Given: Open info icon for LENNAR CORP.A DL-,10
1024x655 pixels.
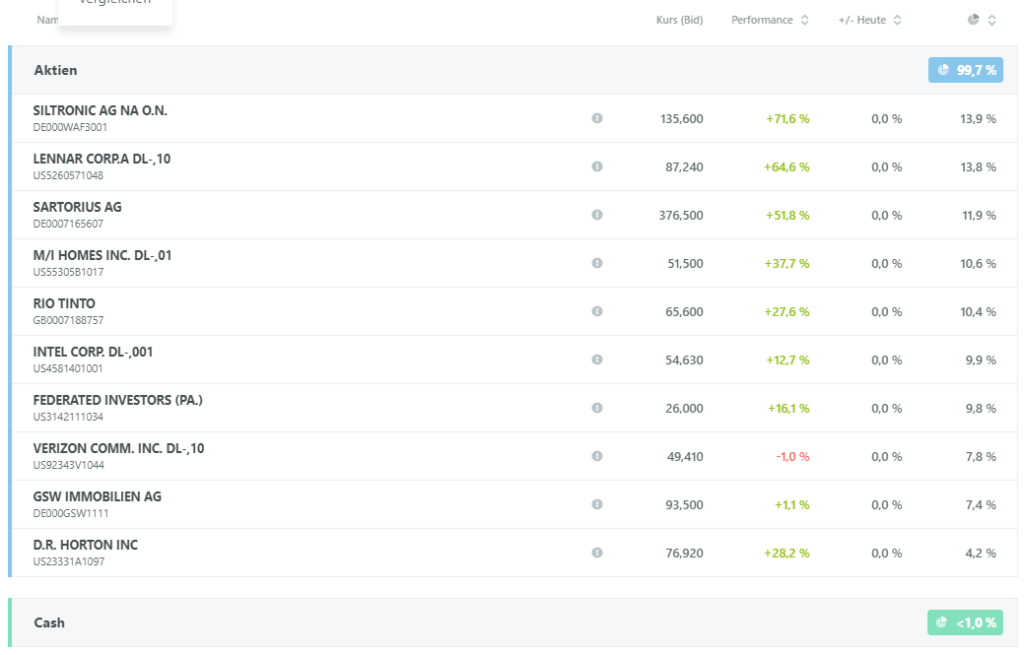Looking at the screenshot, I should (597, 167).
